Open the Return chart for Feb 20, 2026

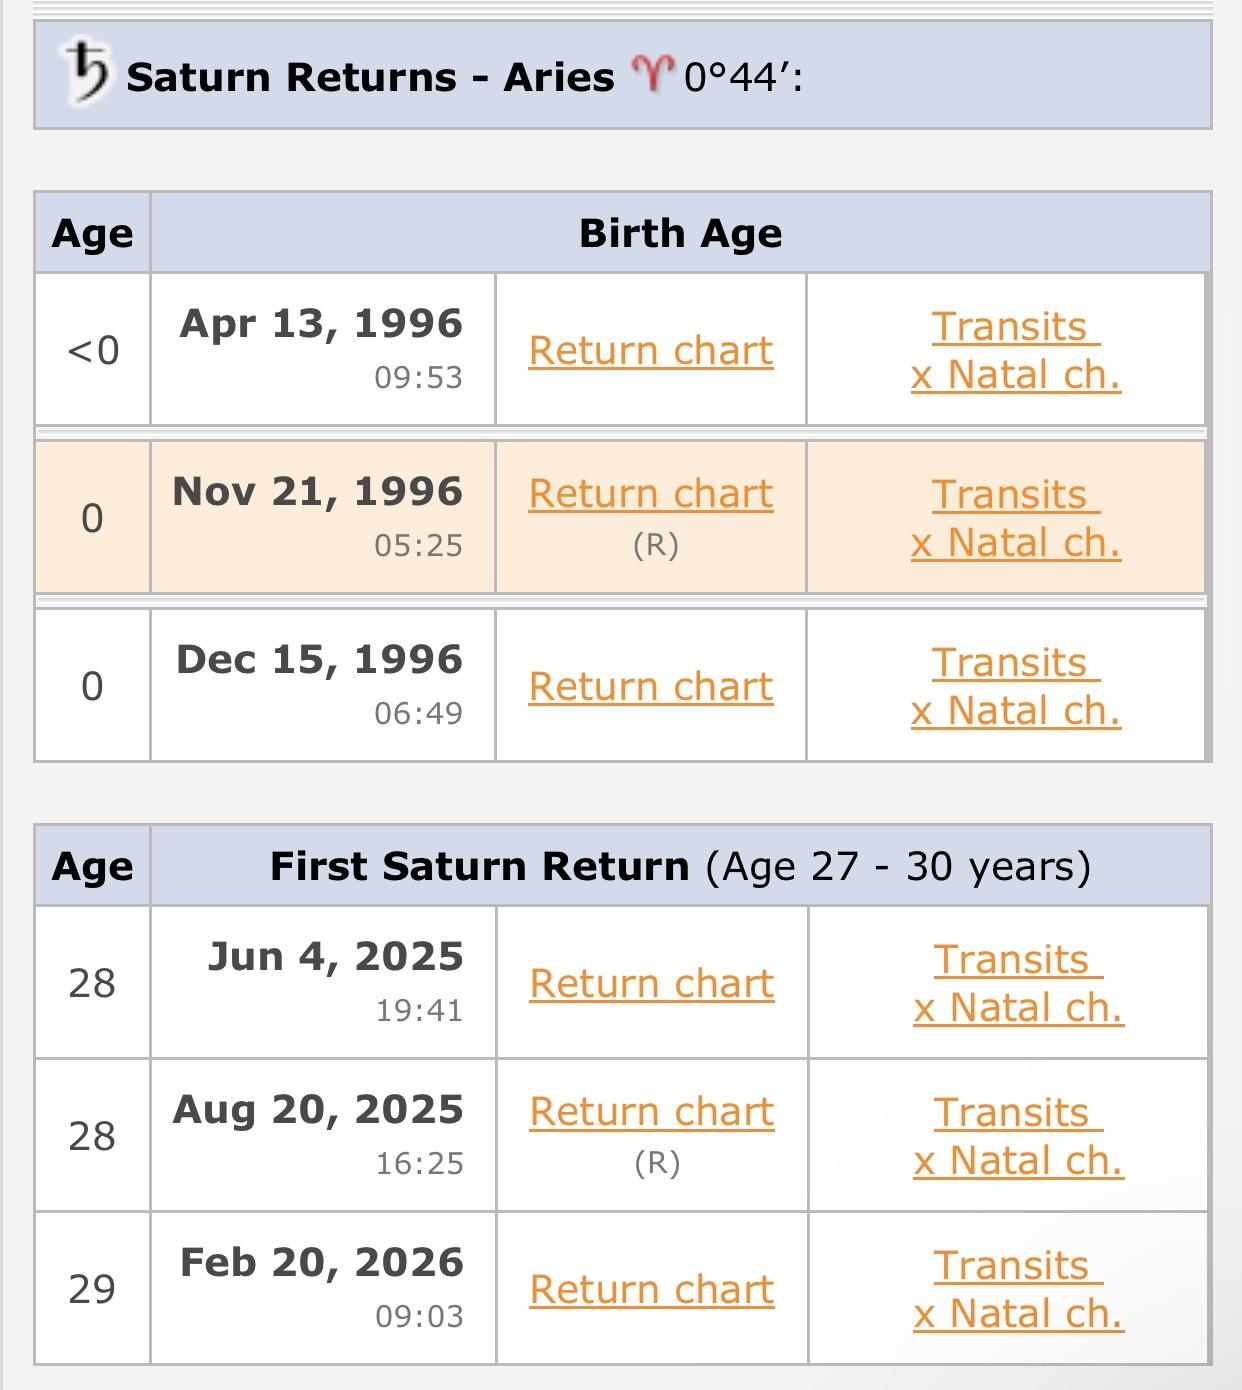[x=653, y=1290]
